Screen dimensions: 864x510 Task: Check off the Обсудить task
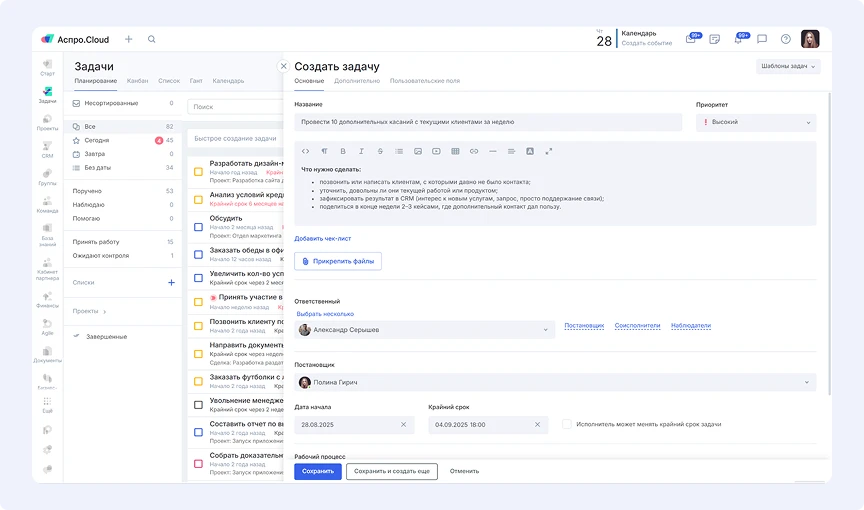tap(198, 227)
